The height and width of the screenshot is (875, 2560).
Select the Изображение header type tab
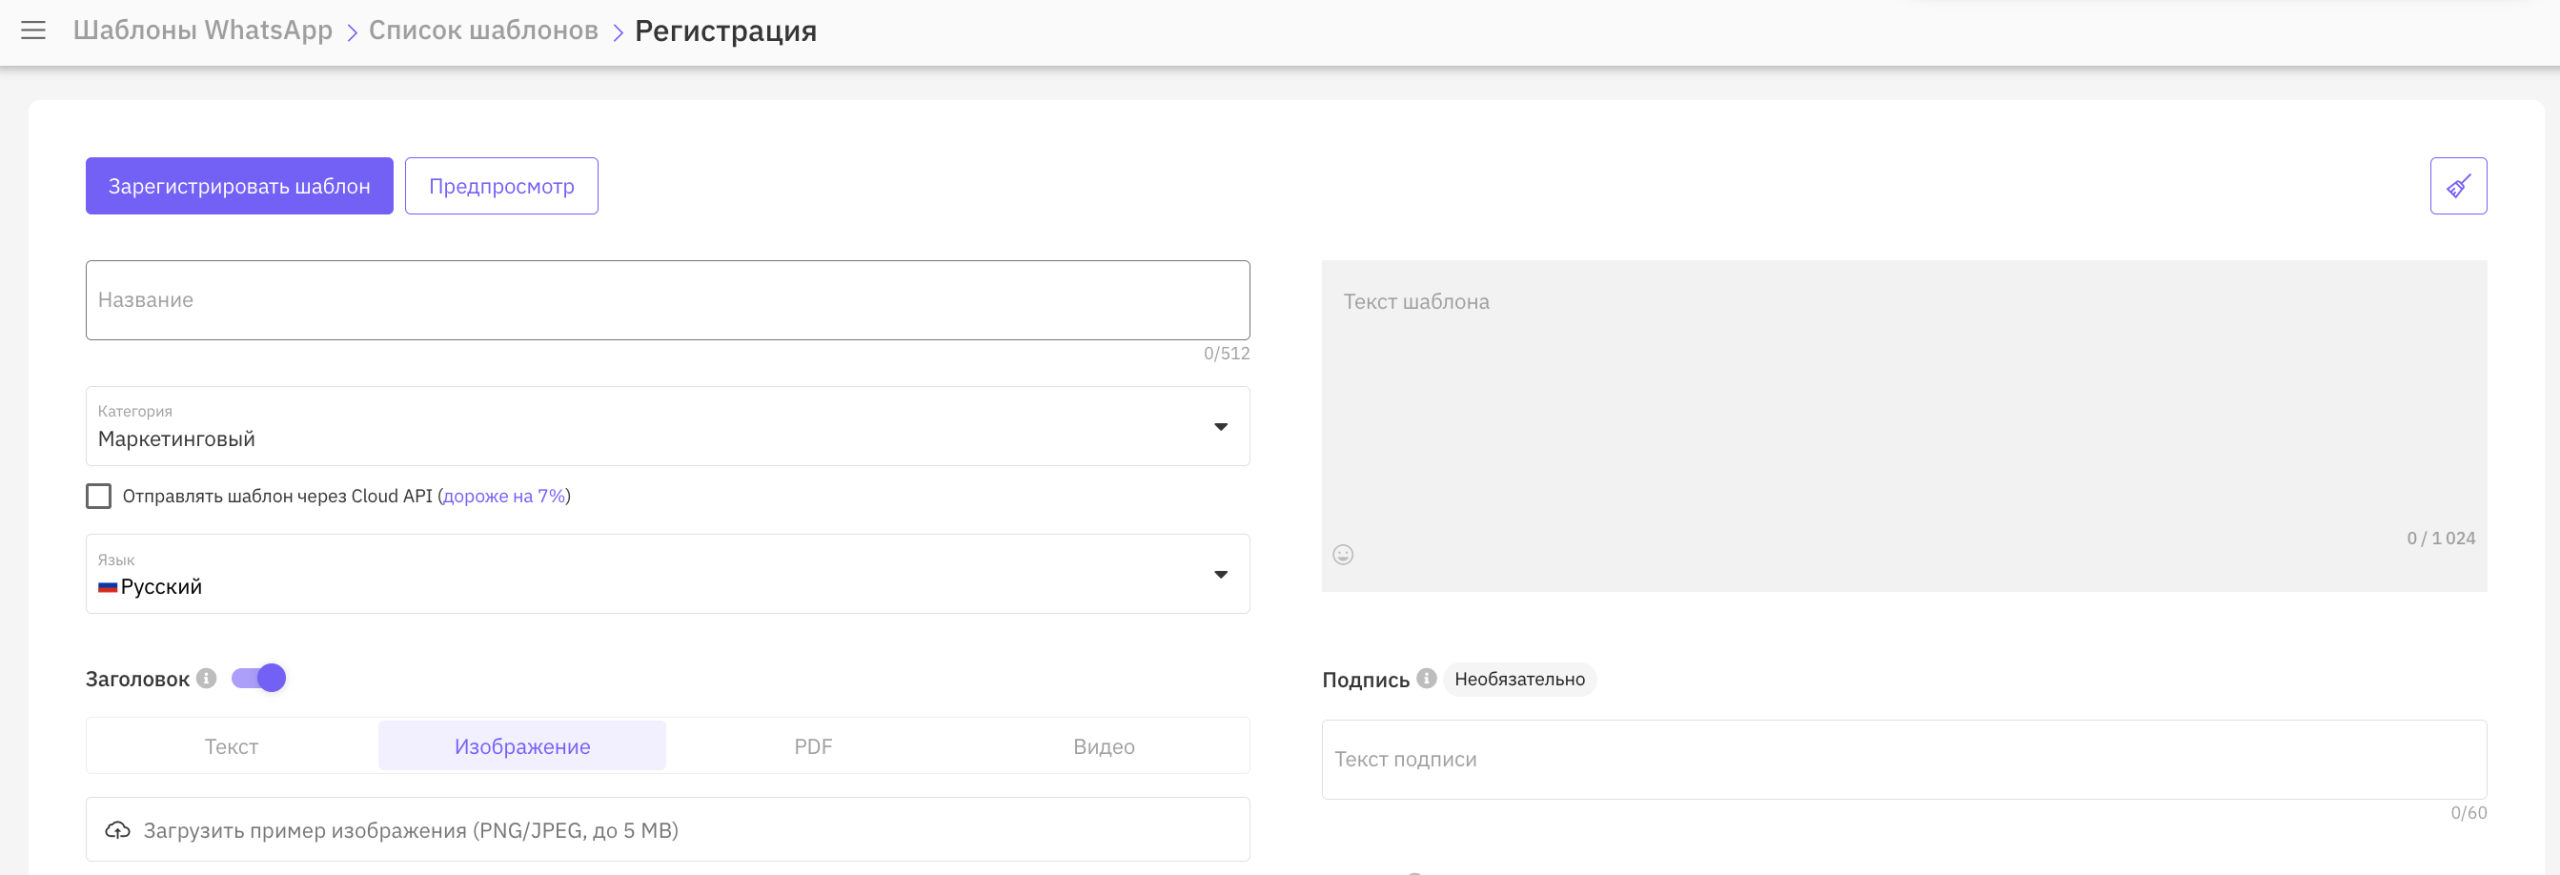point(522,746)
